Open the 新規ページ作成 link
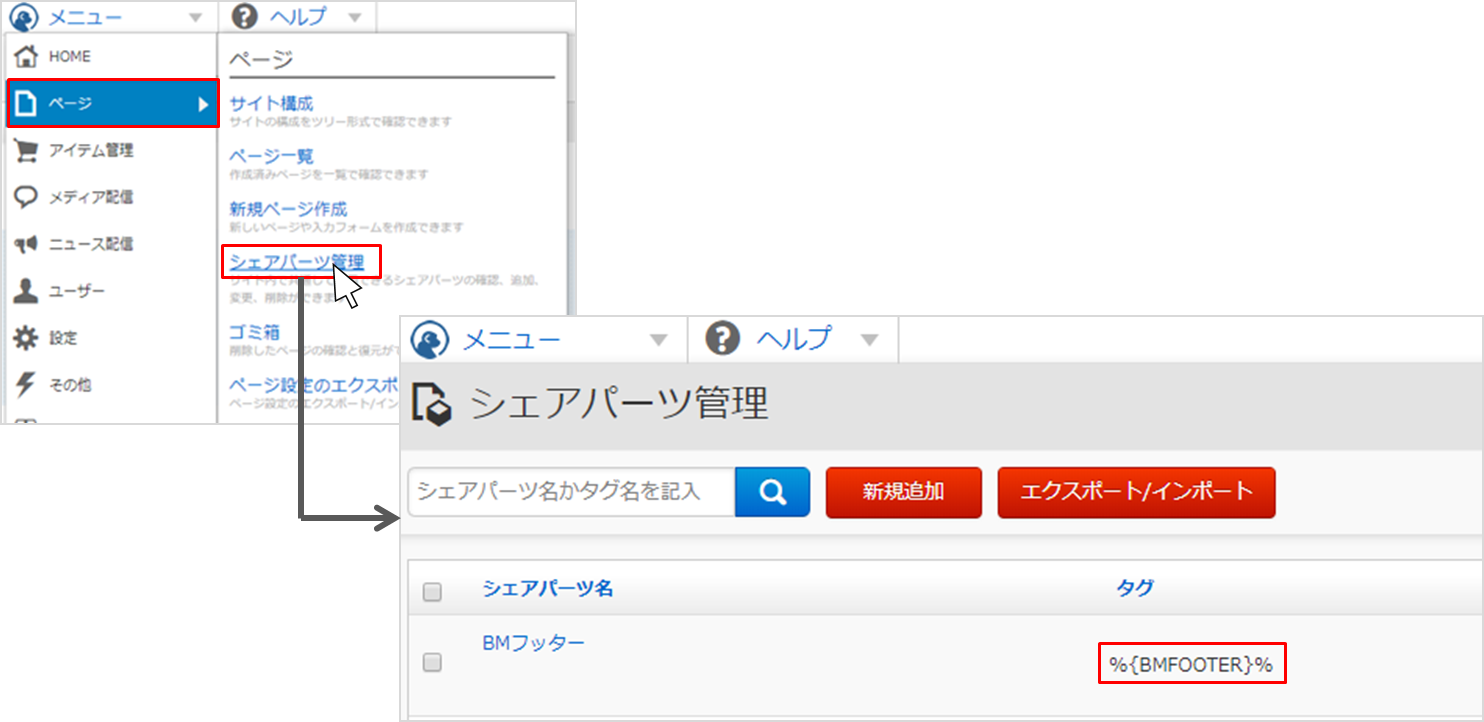This screenshot has height=722, width=1484. 288,209
